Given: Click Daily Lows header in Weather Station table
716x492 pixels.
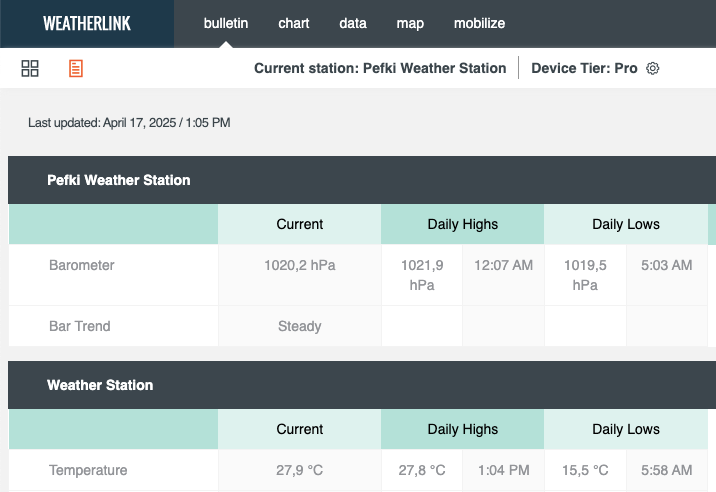Looking at the screenshot, I should pyautogui.click(x=626, y=429).
